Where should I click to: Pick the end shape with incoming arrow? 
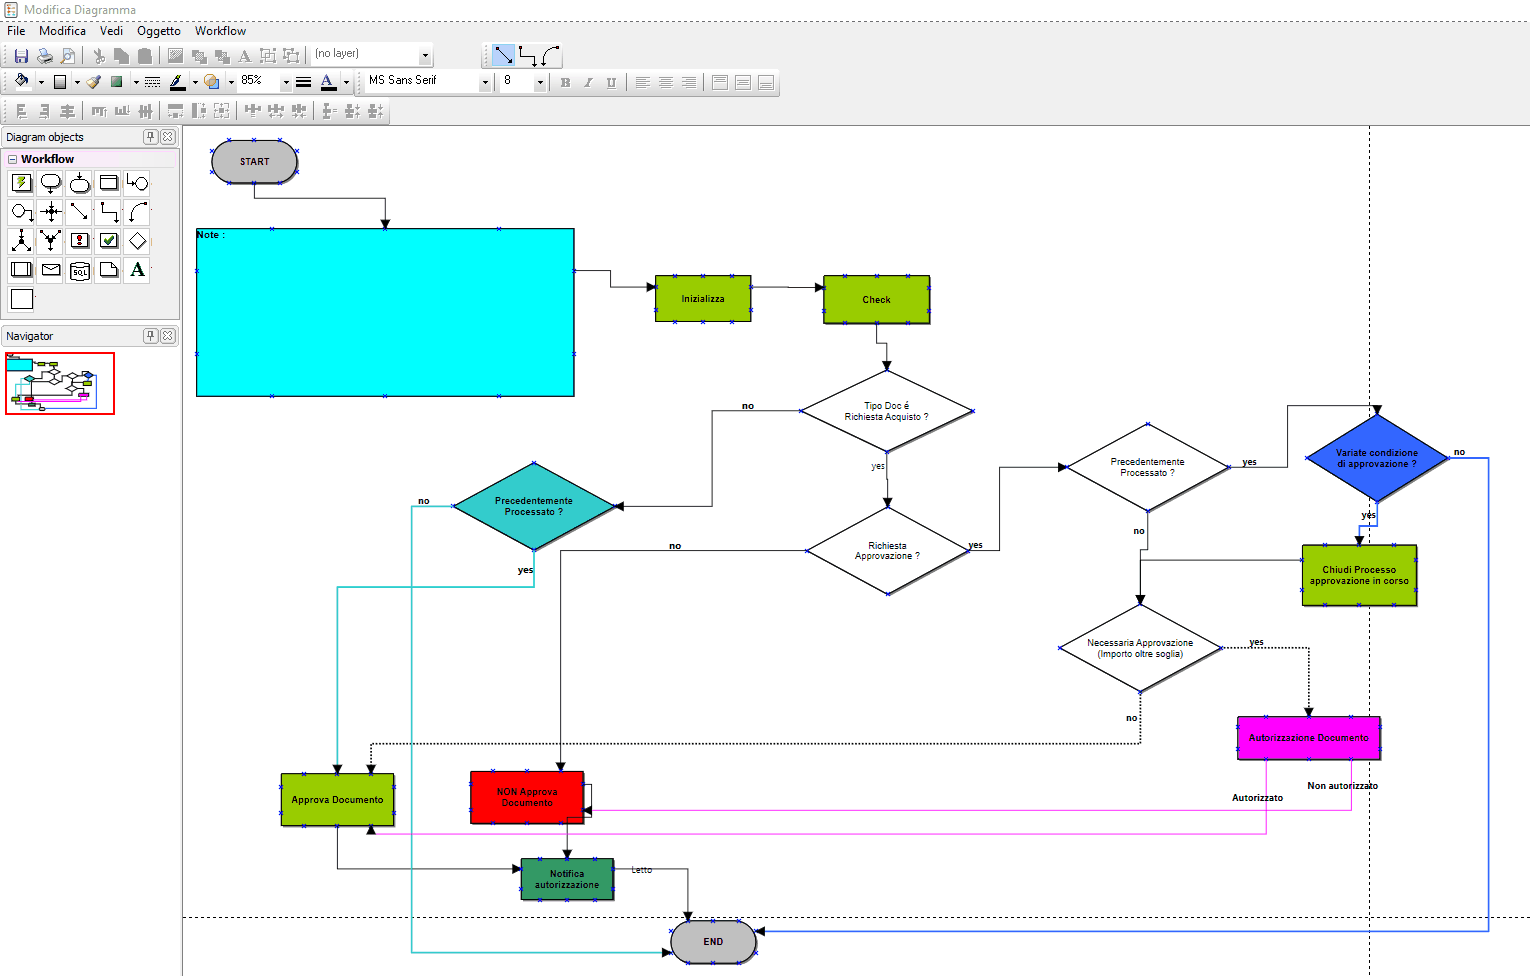80,182
